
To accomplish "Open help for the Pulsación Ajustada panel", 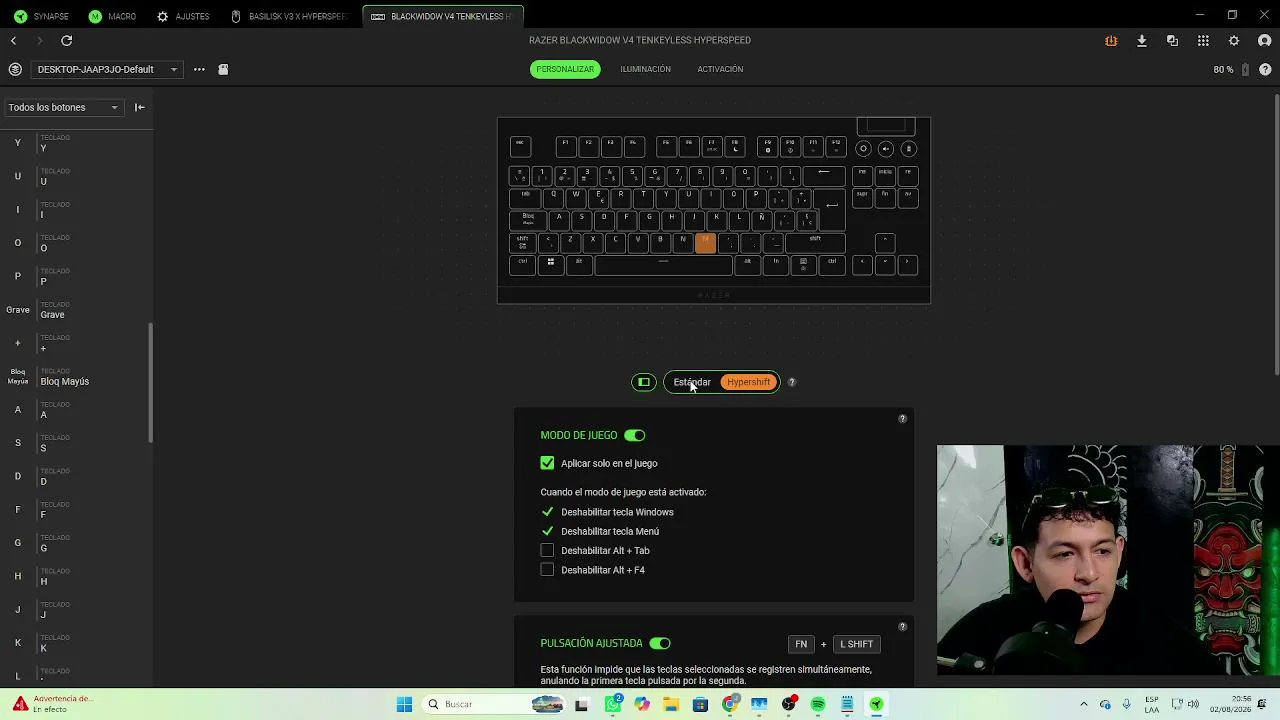I will point(902,627).
